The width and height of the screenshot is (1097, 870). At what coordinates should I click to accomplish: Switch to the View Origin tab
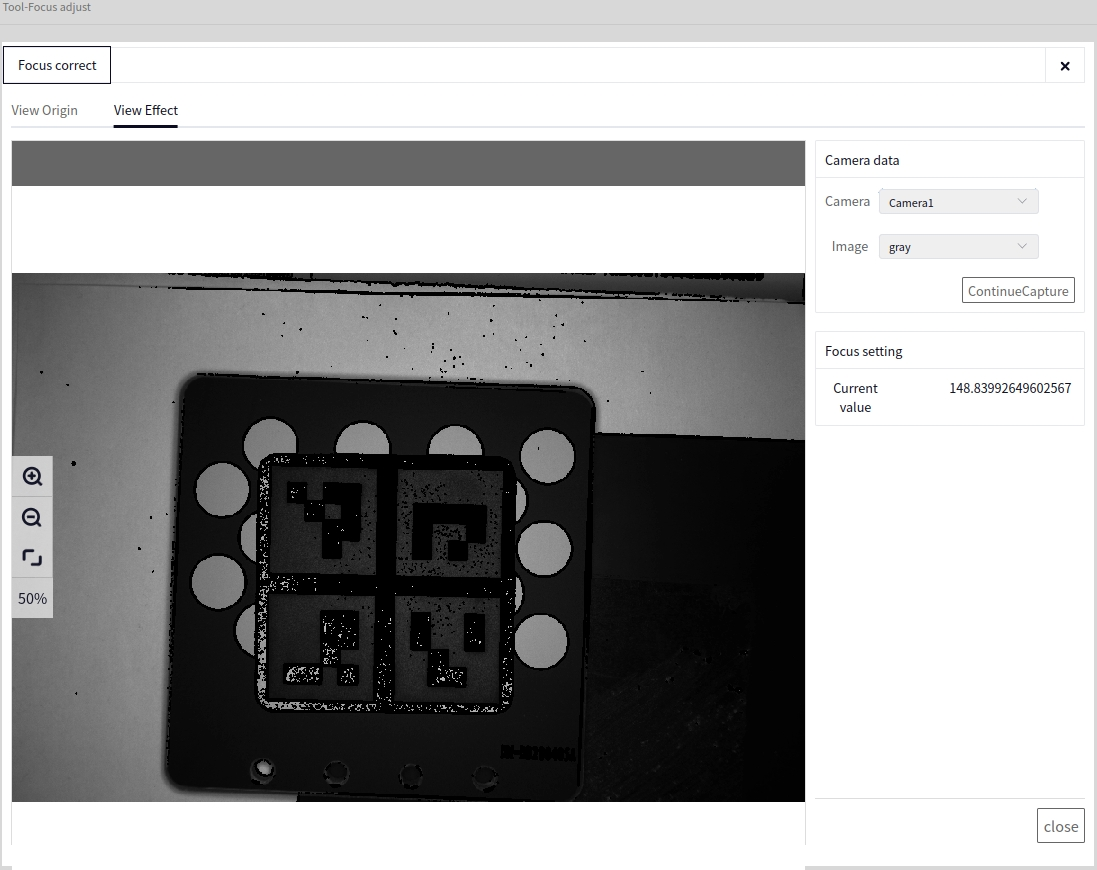(45, 110)
